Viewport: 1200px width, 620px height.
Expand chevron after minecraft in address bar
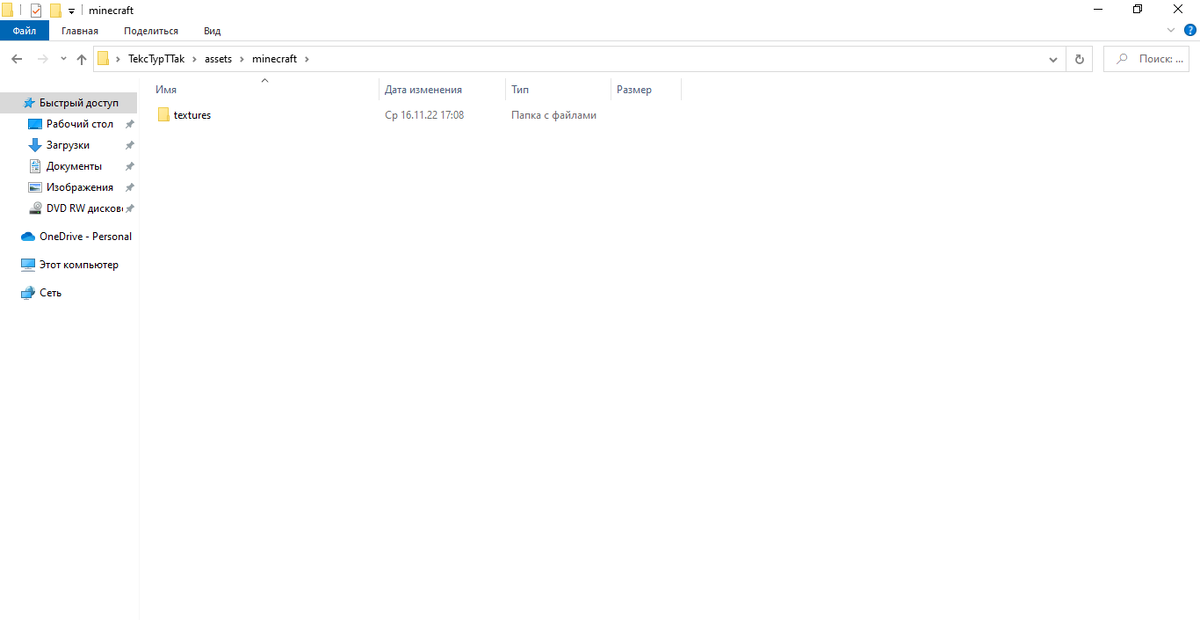[308, 59]
